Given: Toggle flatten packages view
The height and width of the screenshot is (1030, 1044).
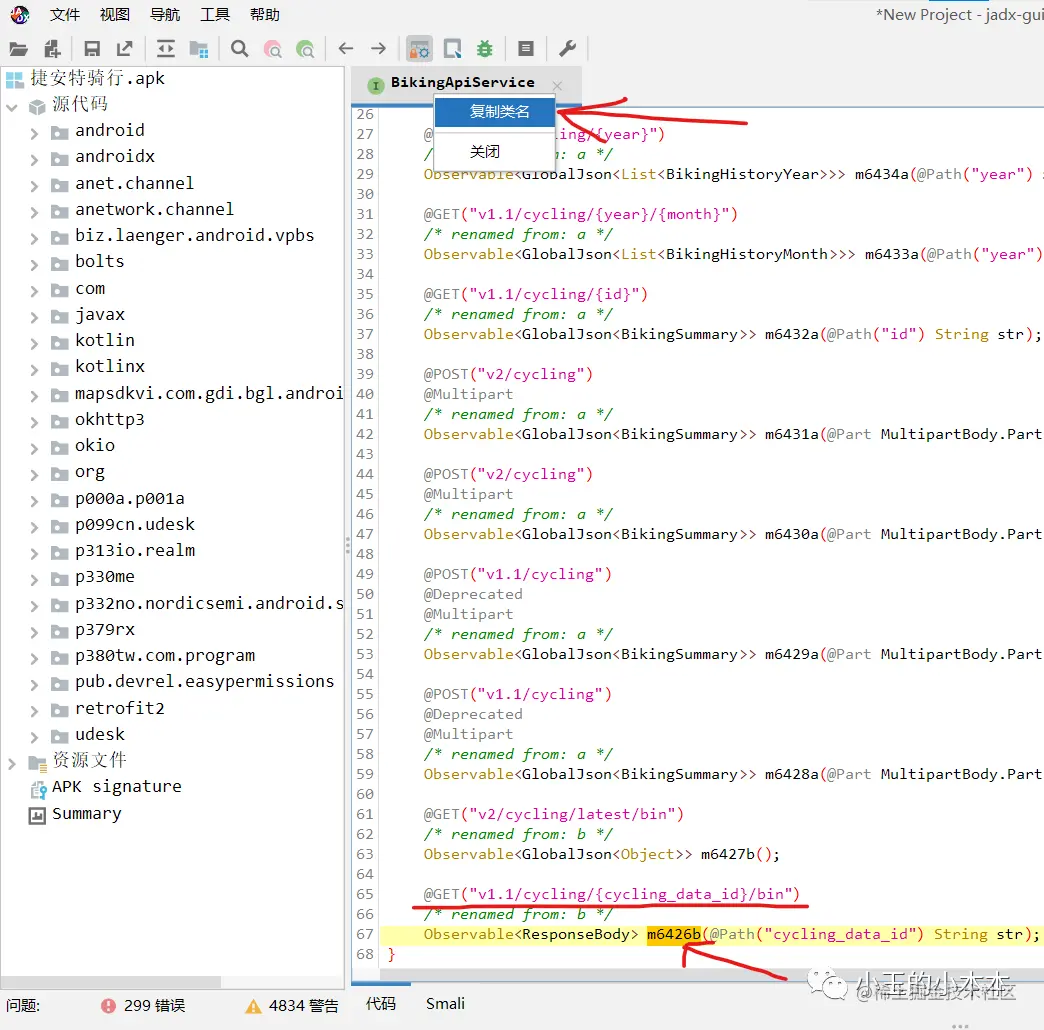Looking at the screenshot, I should (198, 49).
